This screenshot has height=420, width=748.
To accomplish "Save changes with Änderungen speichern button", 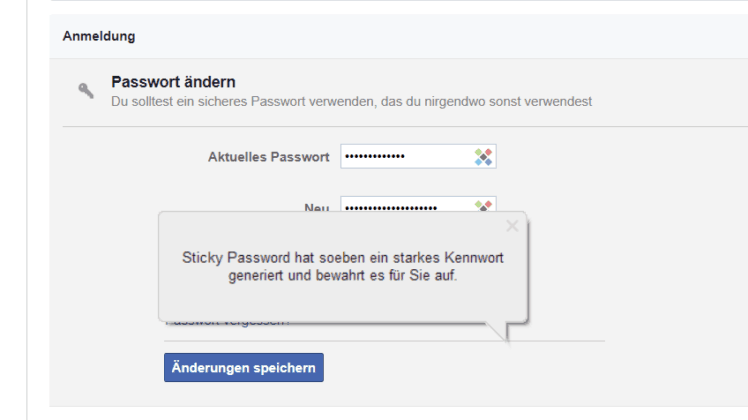I will [x=244, y=368].
